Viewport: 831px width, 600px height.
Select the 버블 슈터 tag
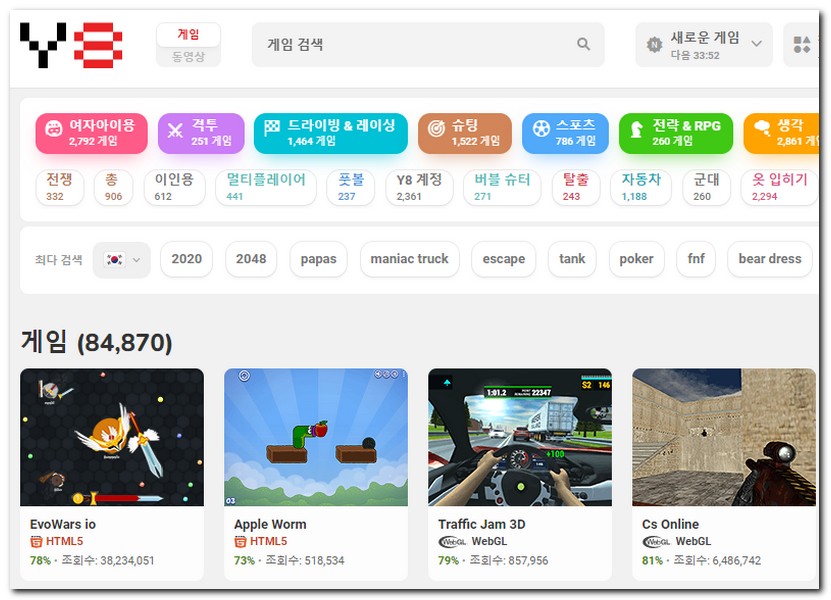(x=503, y=187)
